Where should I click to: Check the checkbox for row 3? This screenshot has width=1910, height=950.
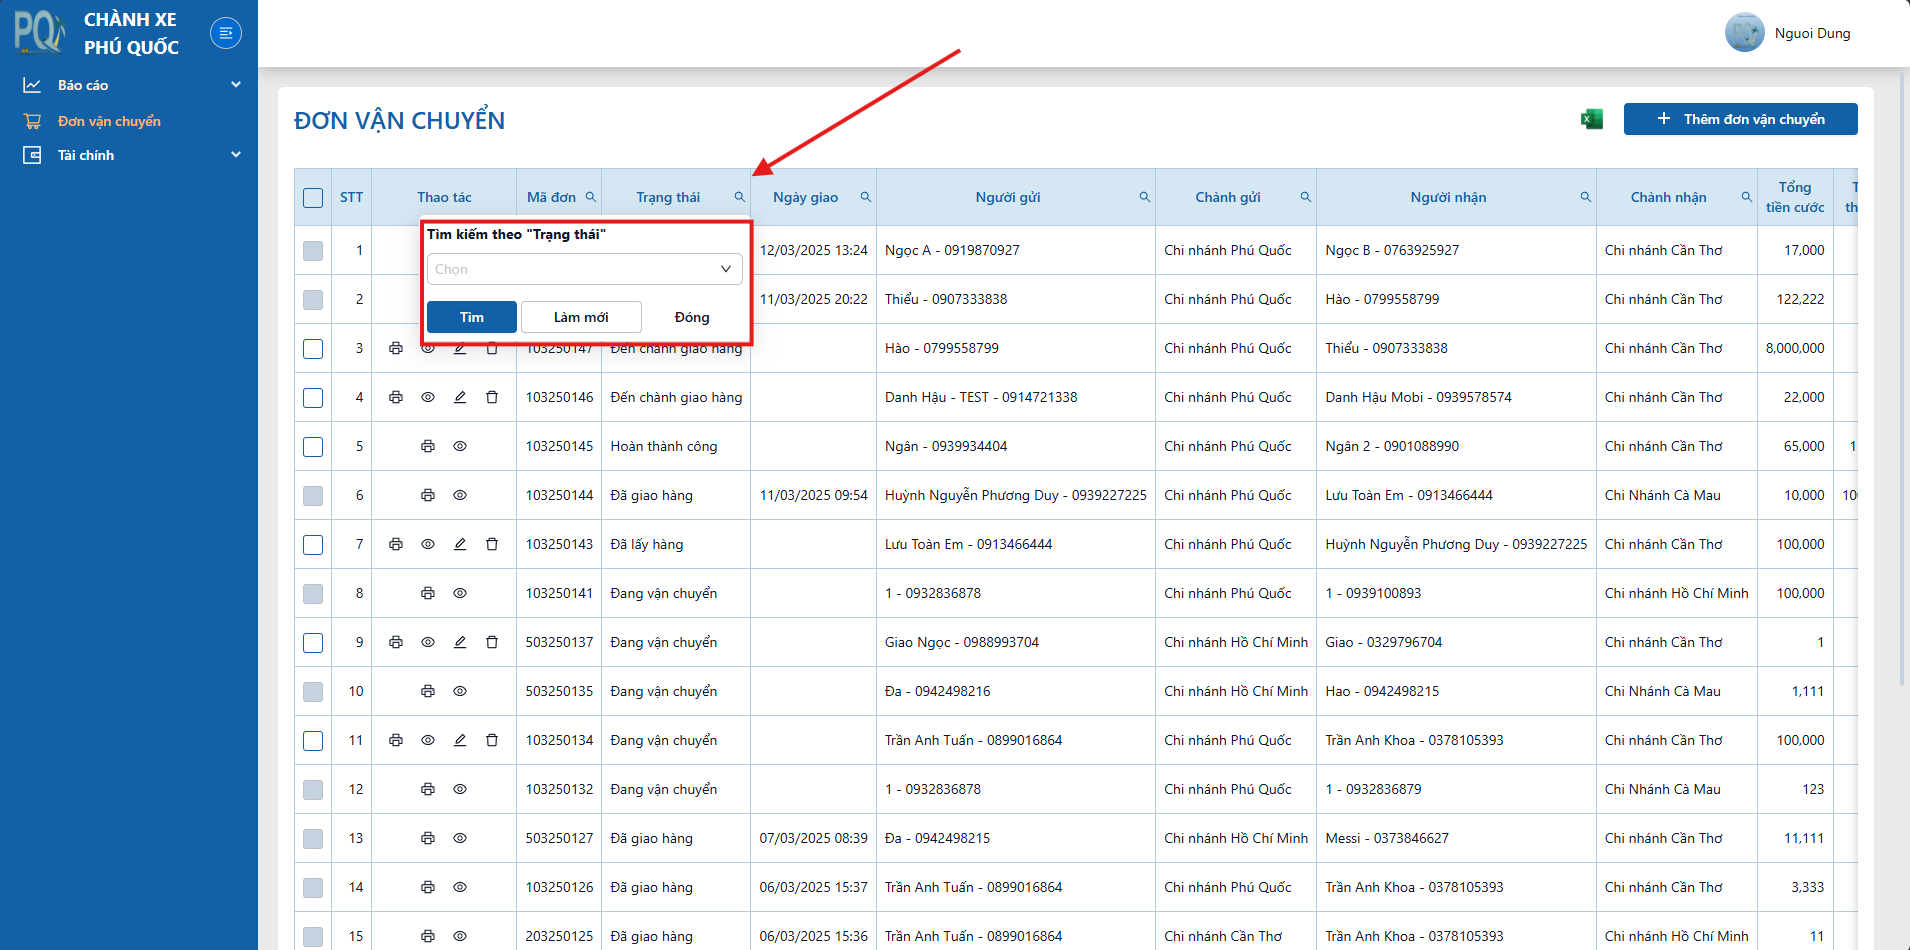pos(313,349)
